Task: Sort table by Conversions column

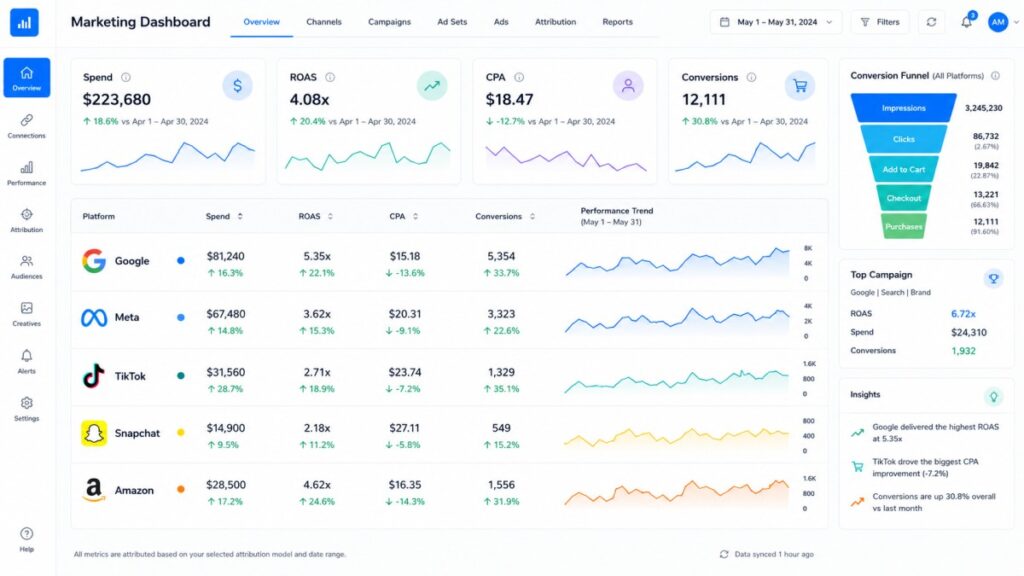Action: pos(505,216)
